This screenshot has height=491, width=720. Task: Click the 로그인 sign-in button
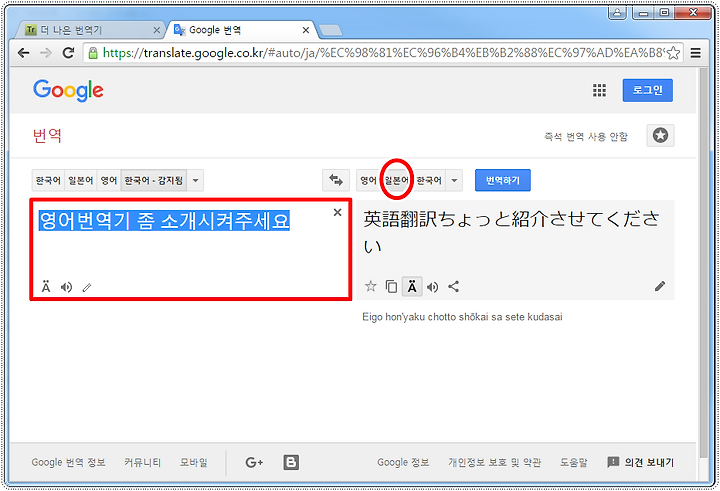pyautogui.click(x=648, y=90)
